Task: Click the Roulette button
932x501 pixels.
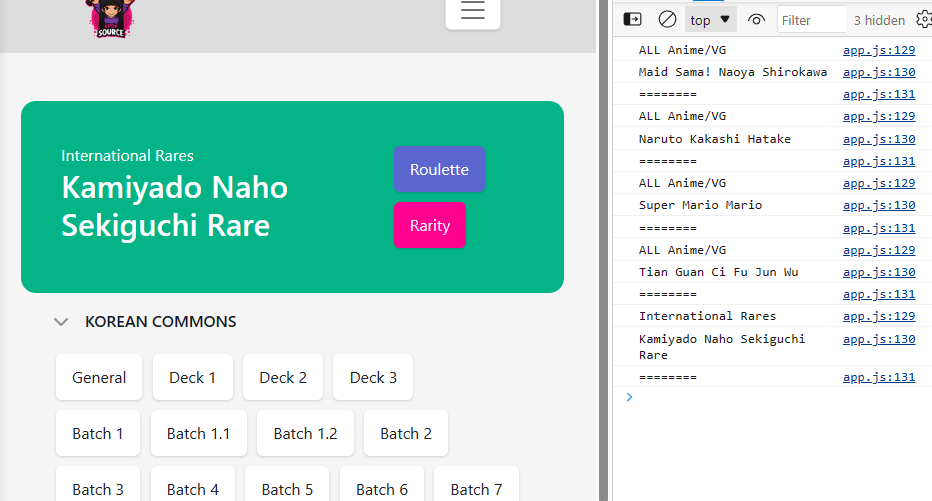Action: coord(439,169)
